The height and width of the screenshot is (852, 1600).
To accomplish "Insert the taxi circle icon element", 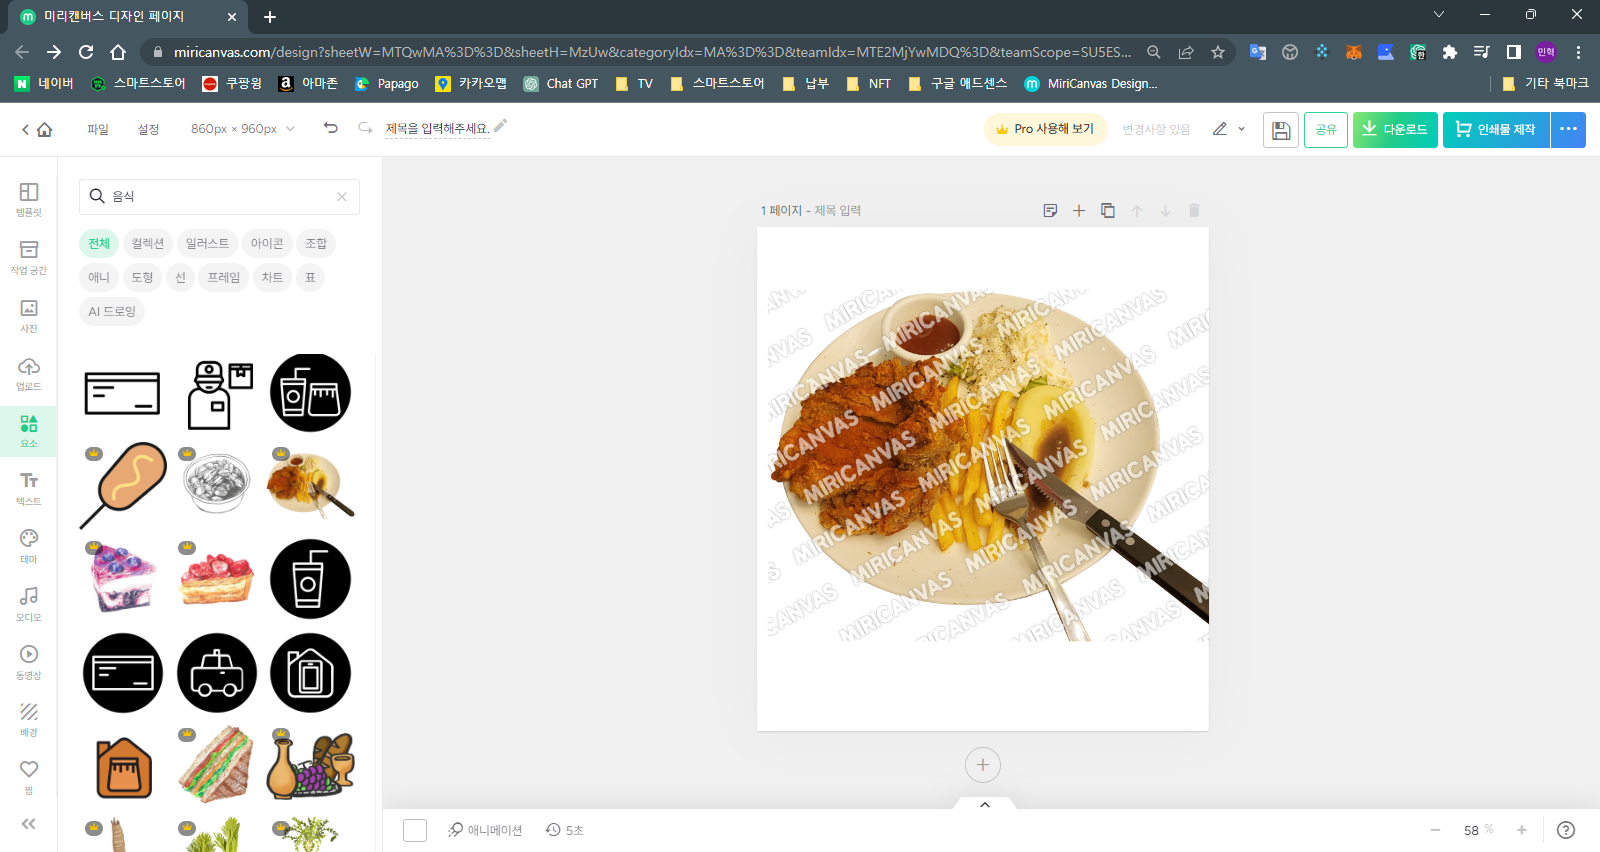I will 217,673.
